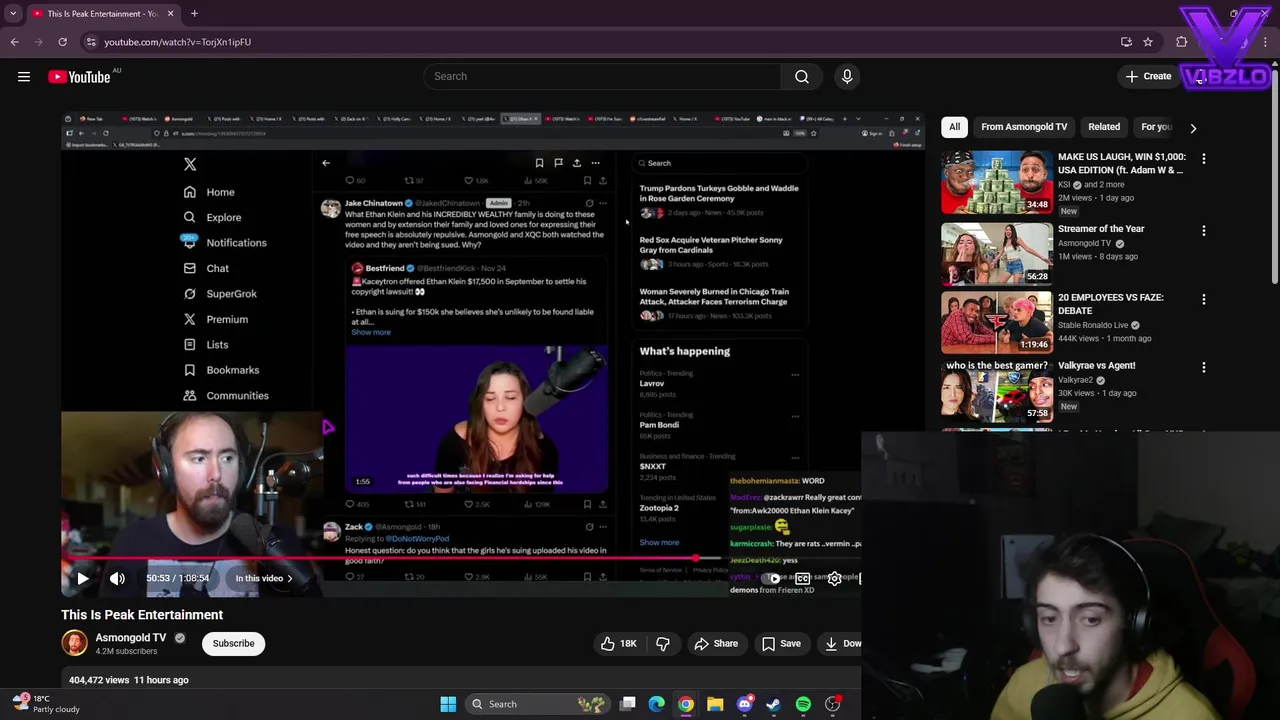The width and height of the screenshot is (1280, 720).
Task: Click the '20 EMPLOYEES VS FAZE: DEBATE' title
Action: [1110, 304]
